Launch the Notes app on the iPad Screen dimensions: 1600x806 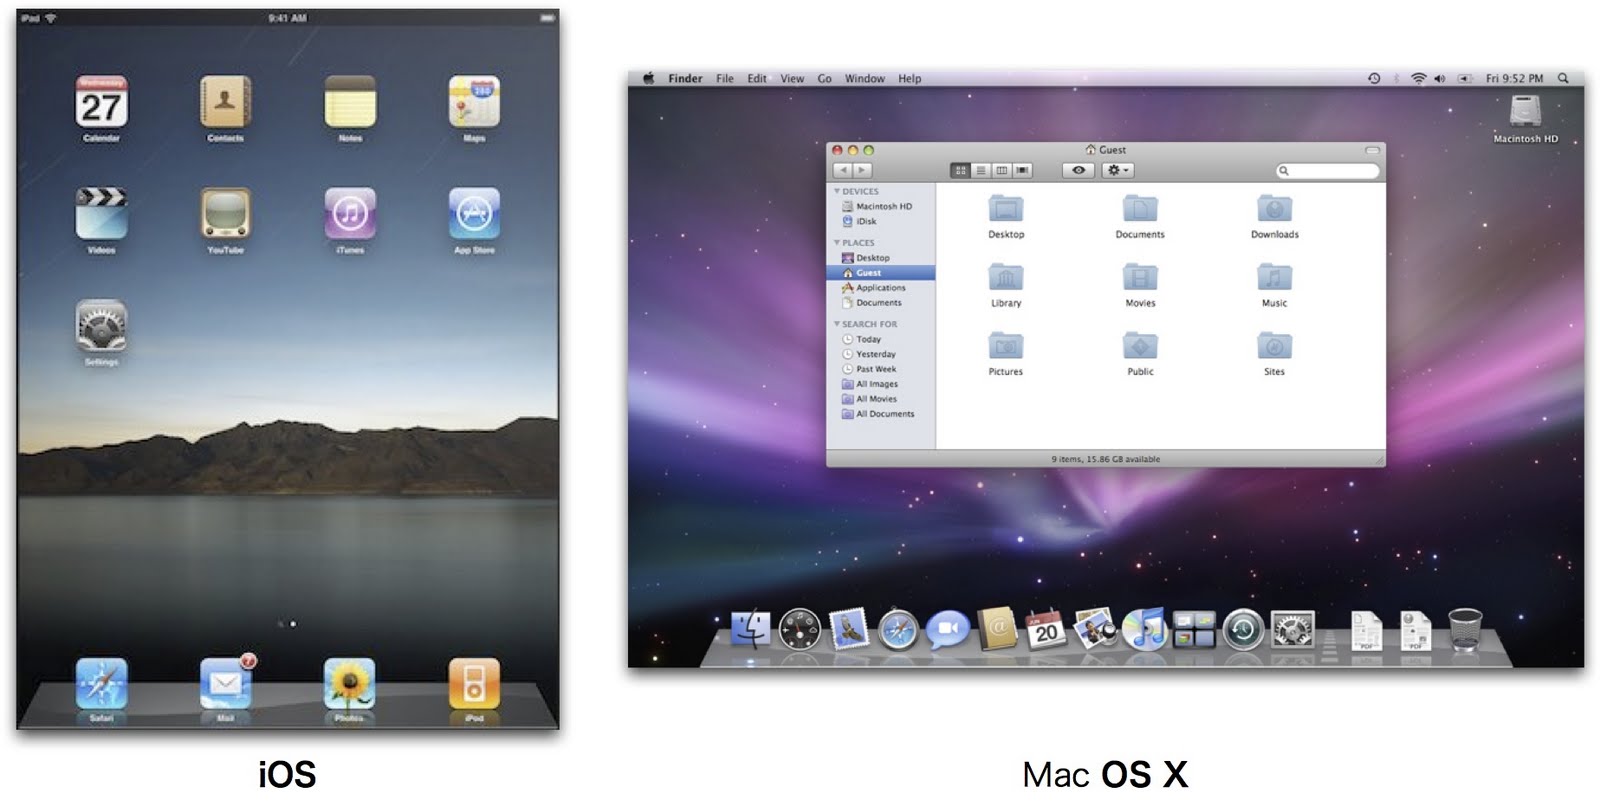(x=350, y=102)
